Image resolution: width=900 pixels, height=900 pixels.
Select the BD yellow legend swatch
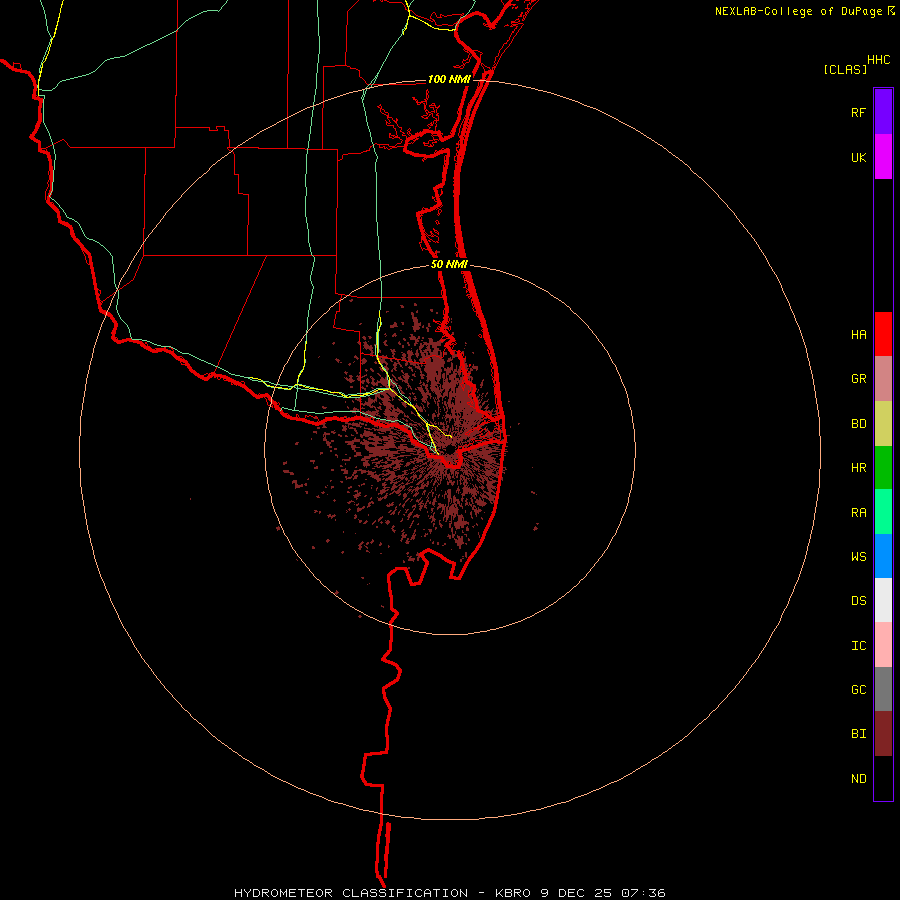pyautogui.click(x=883, y=424)
